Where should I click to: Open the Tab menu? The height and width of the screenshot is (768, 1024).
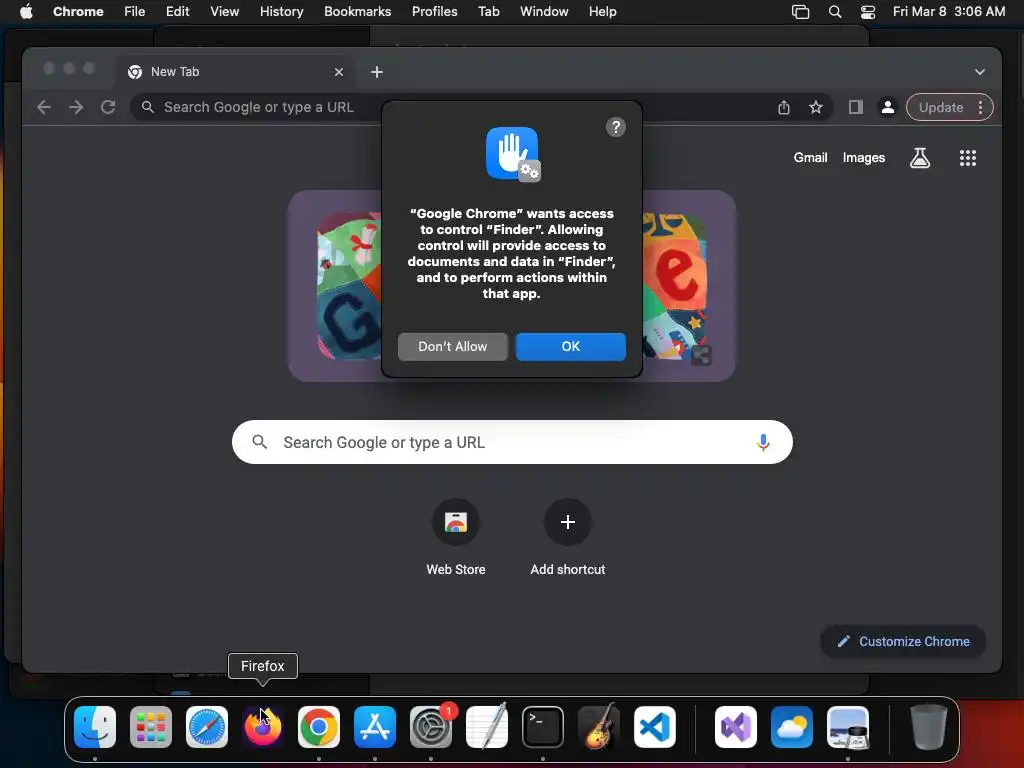click(488, 12)
